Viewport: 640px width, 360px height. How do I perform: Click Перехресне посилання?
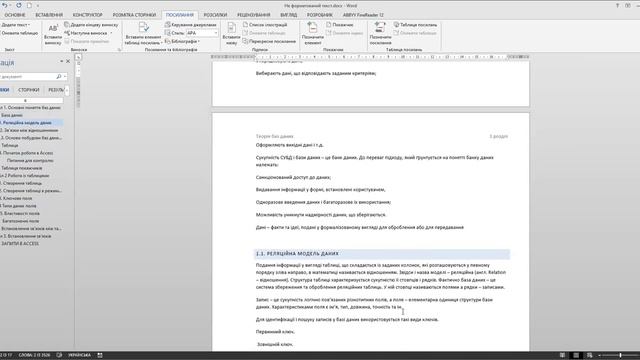269,41
